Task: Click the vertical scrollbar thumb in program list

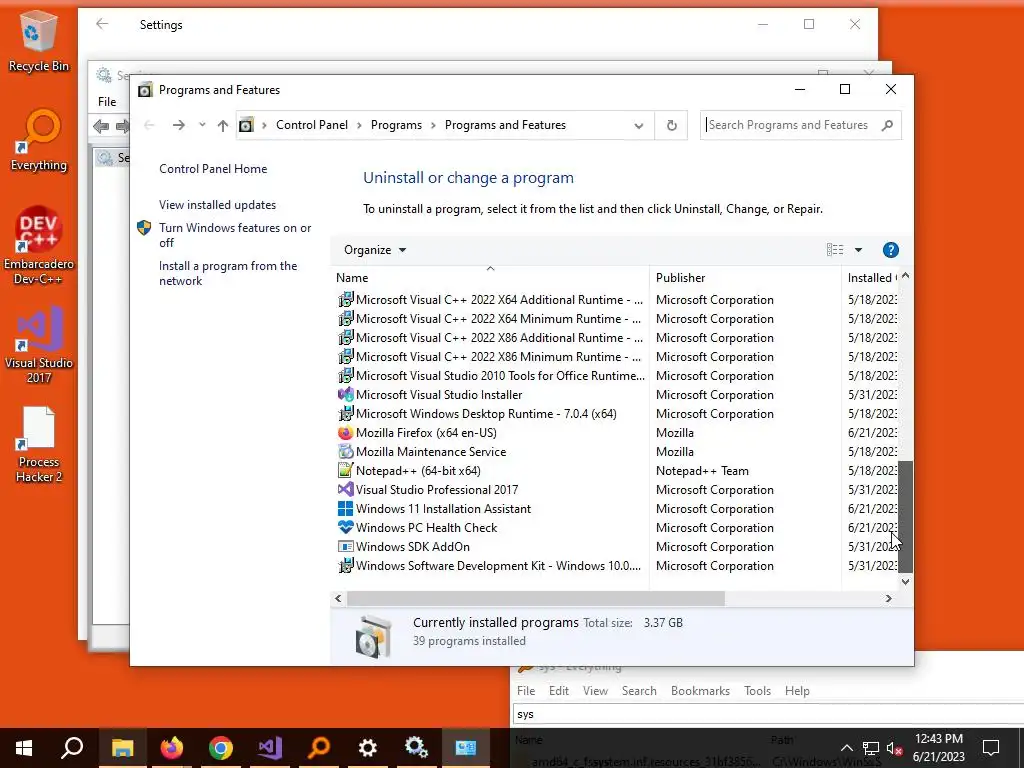Action: [905, 517]
